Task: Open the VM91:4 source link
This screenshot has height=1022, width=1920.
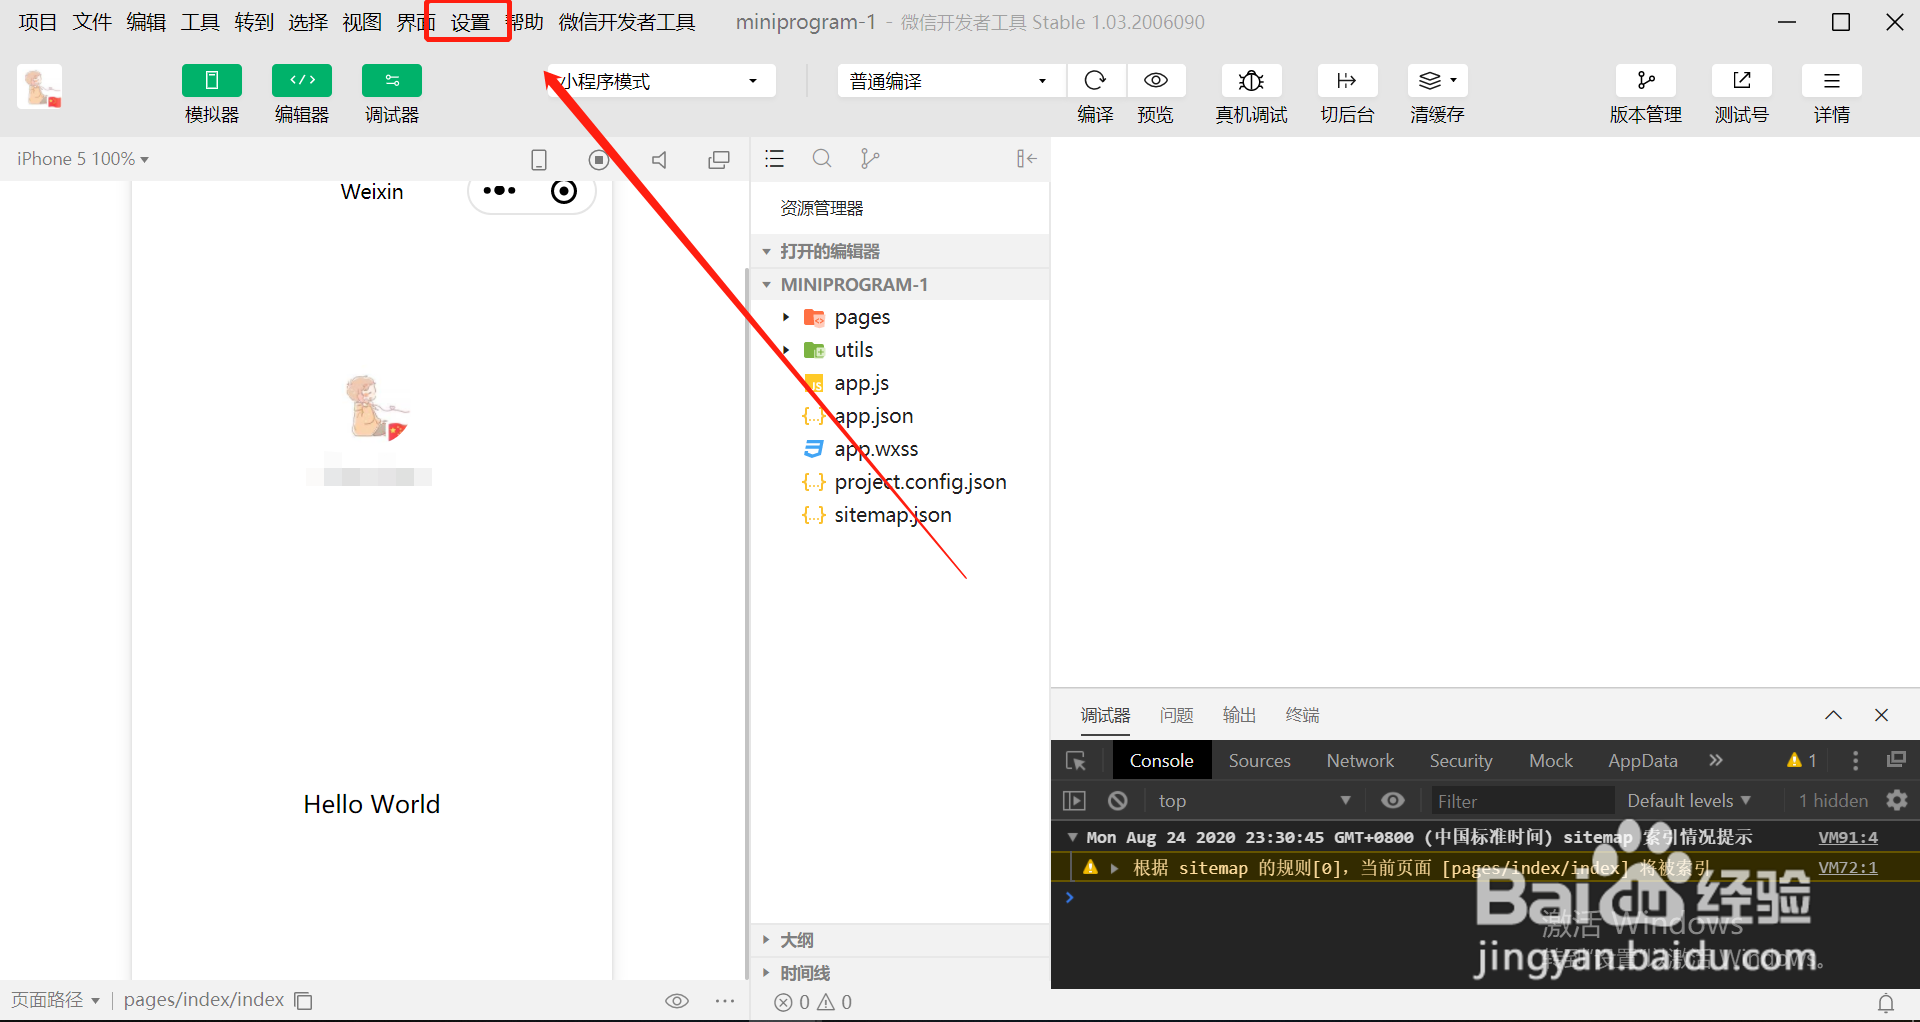Action: point(1848,837)
